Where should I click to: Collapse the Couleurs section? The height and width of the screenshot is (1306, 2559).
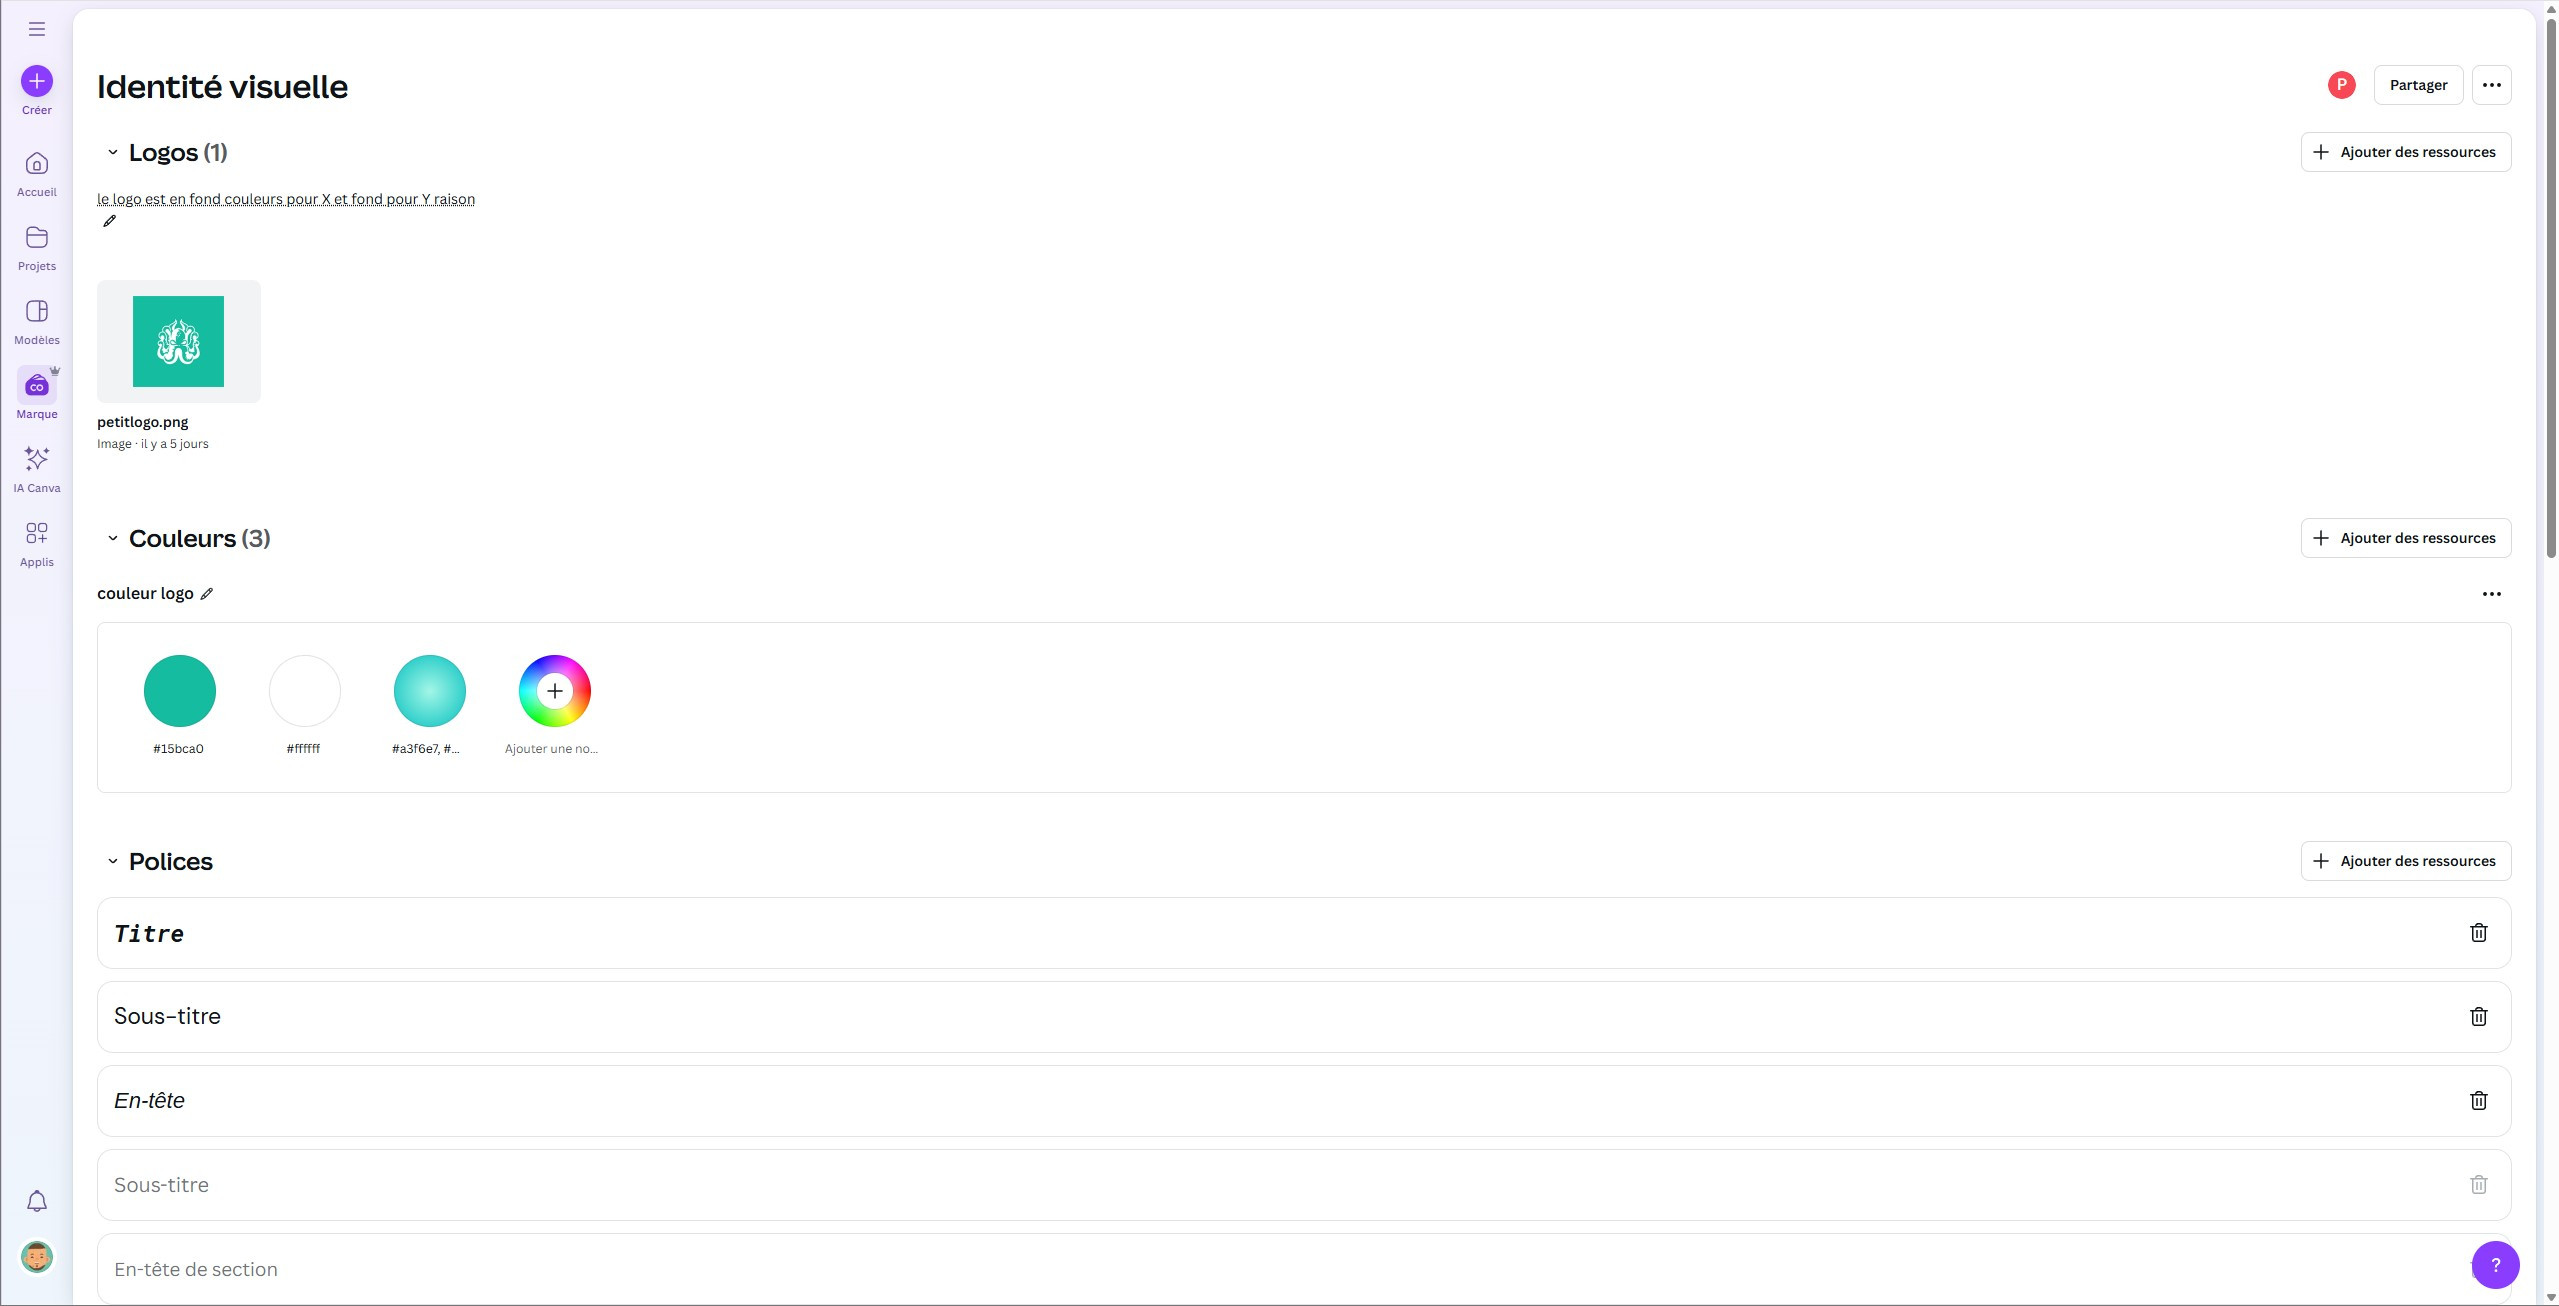point(113,539)
